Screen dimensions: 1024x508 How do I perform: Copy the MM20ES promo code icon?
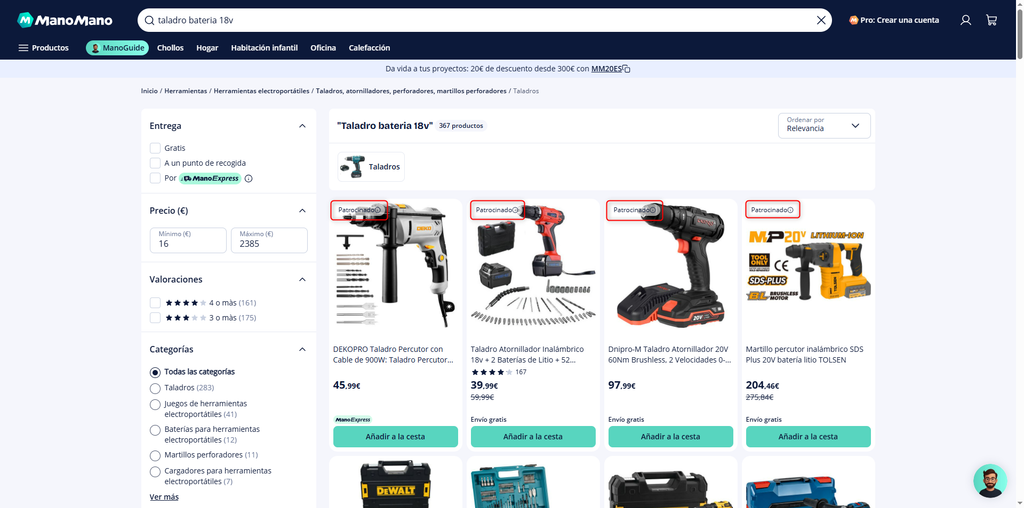626,69
